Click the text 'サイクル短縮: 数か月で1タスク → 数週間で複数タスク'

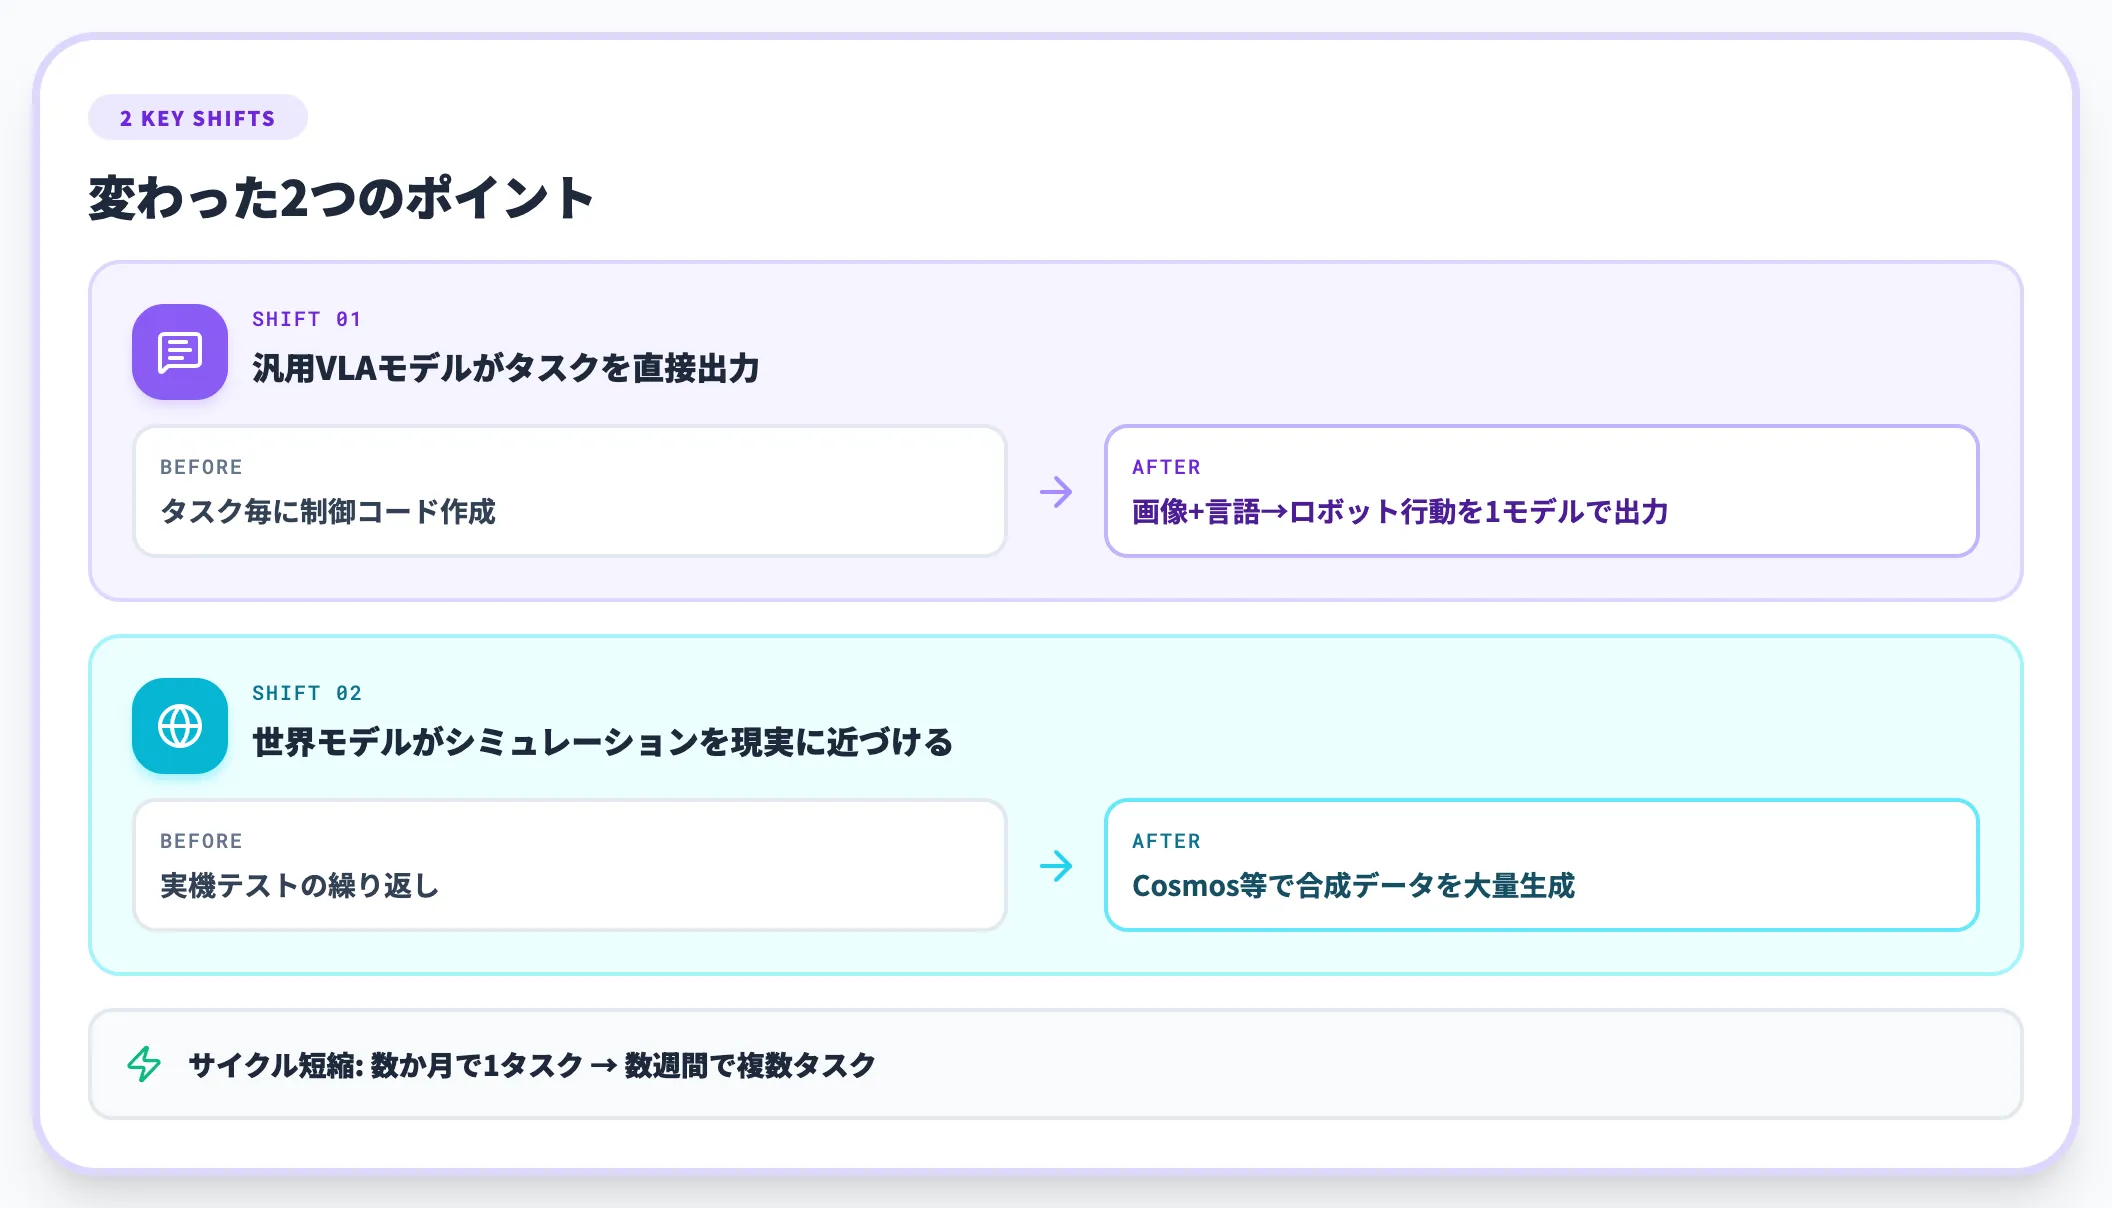coord(532,1065)
